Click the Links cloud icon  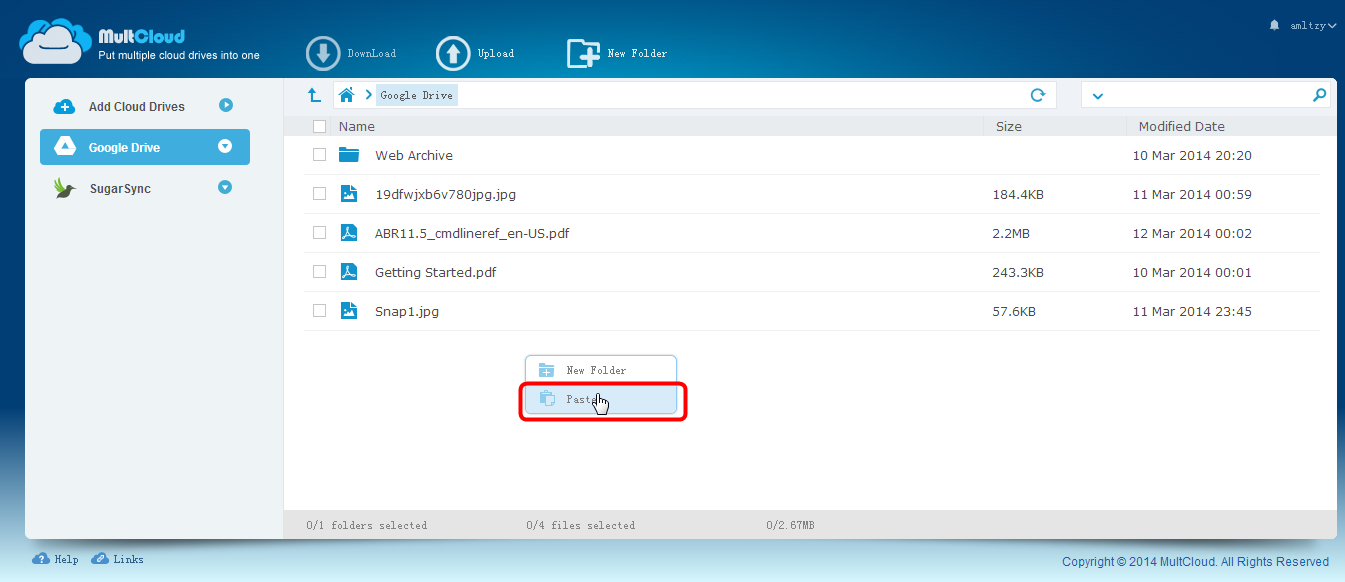pos(100,559)
